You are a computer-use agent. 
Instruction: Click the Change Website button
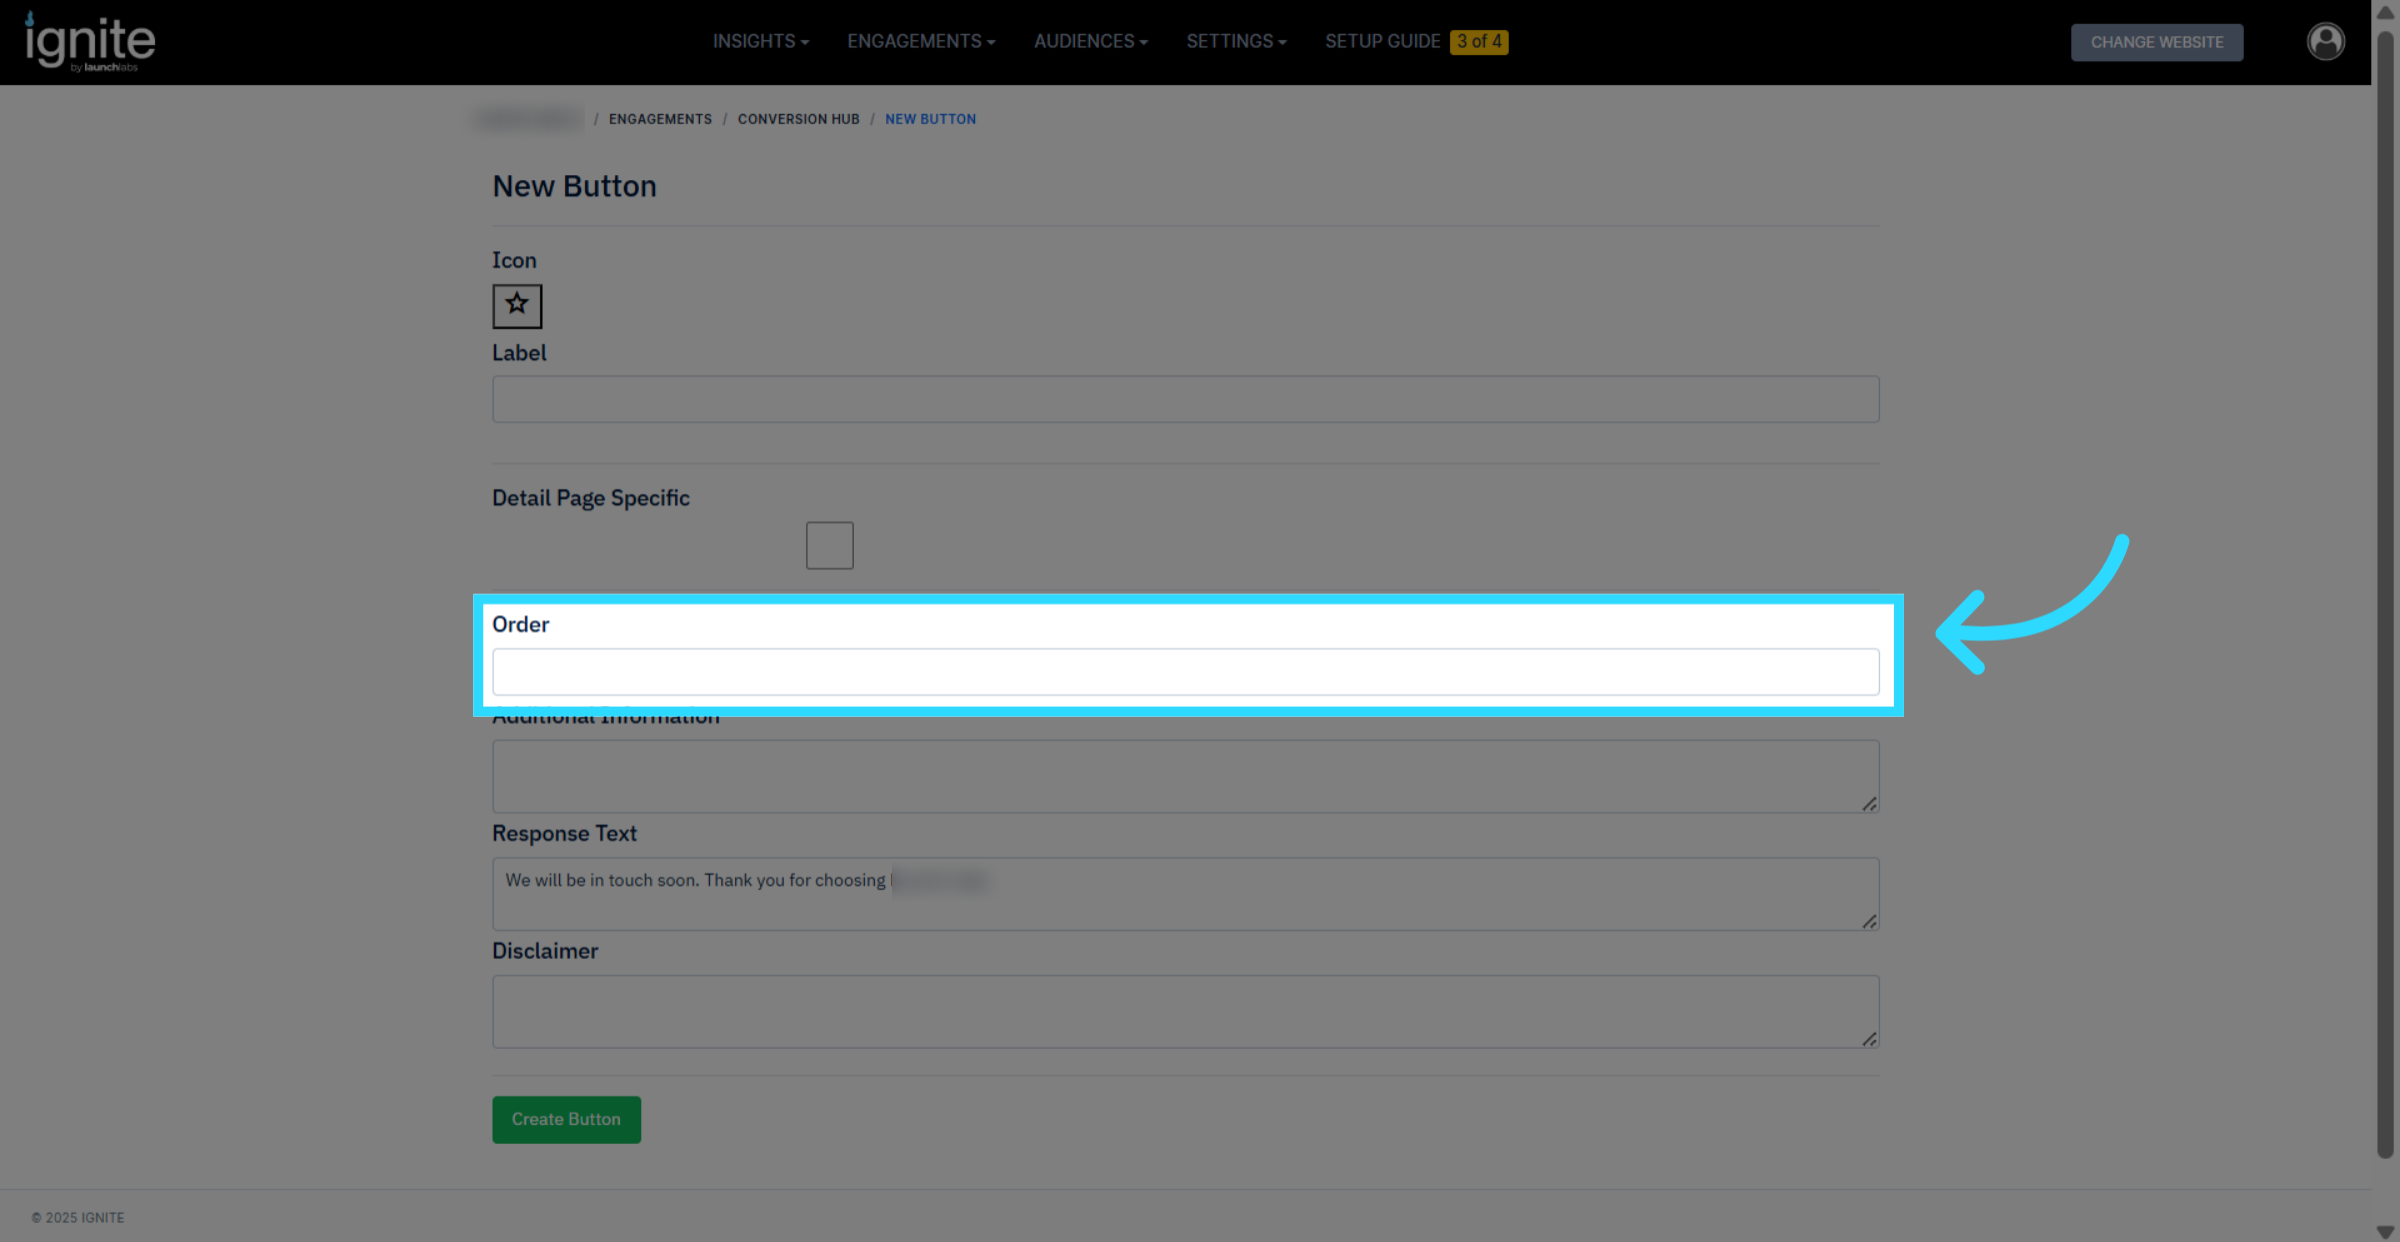coord(2156,42)
